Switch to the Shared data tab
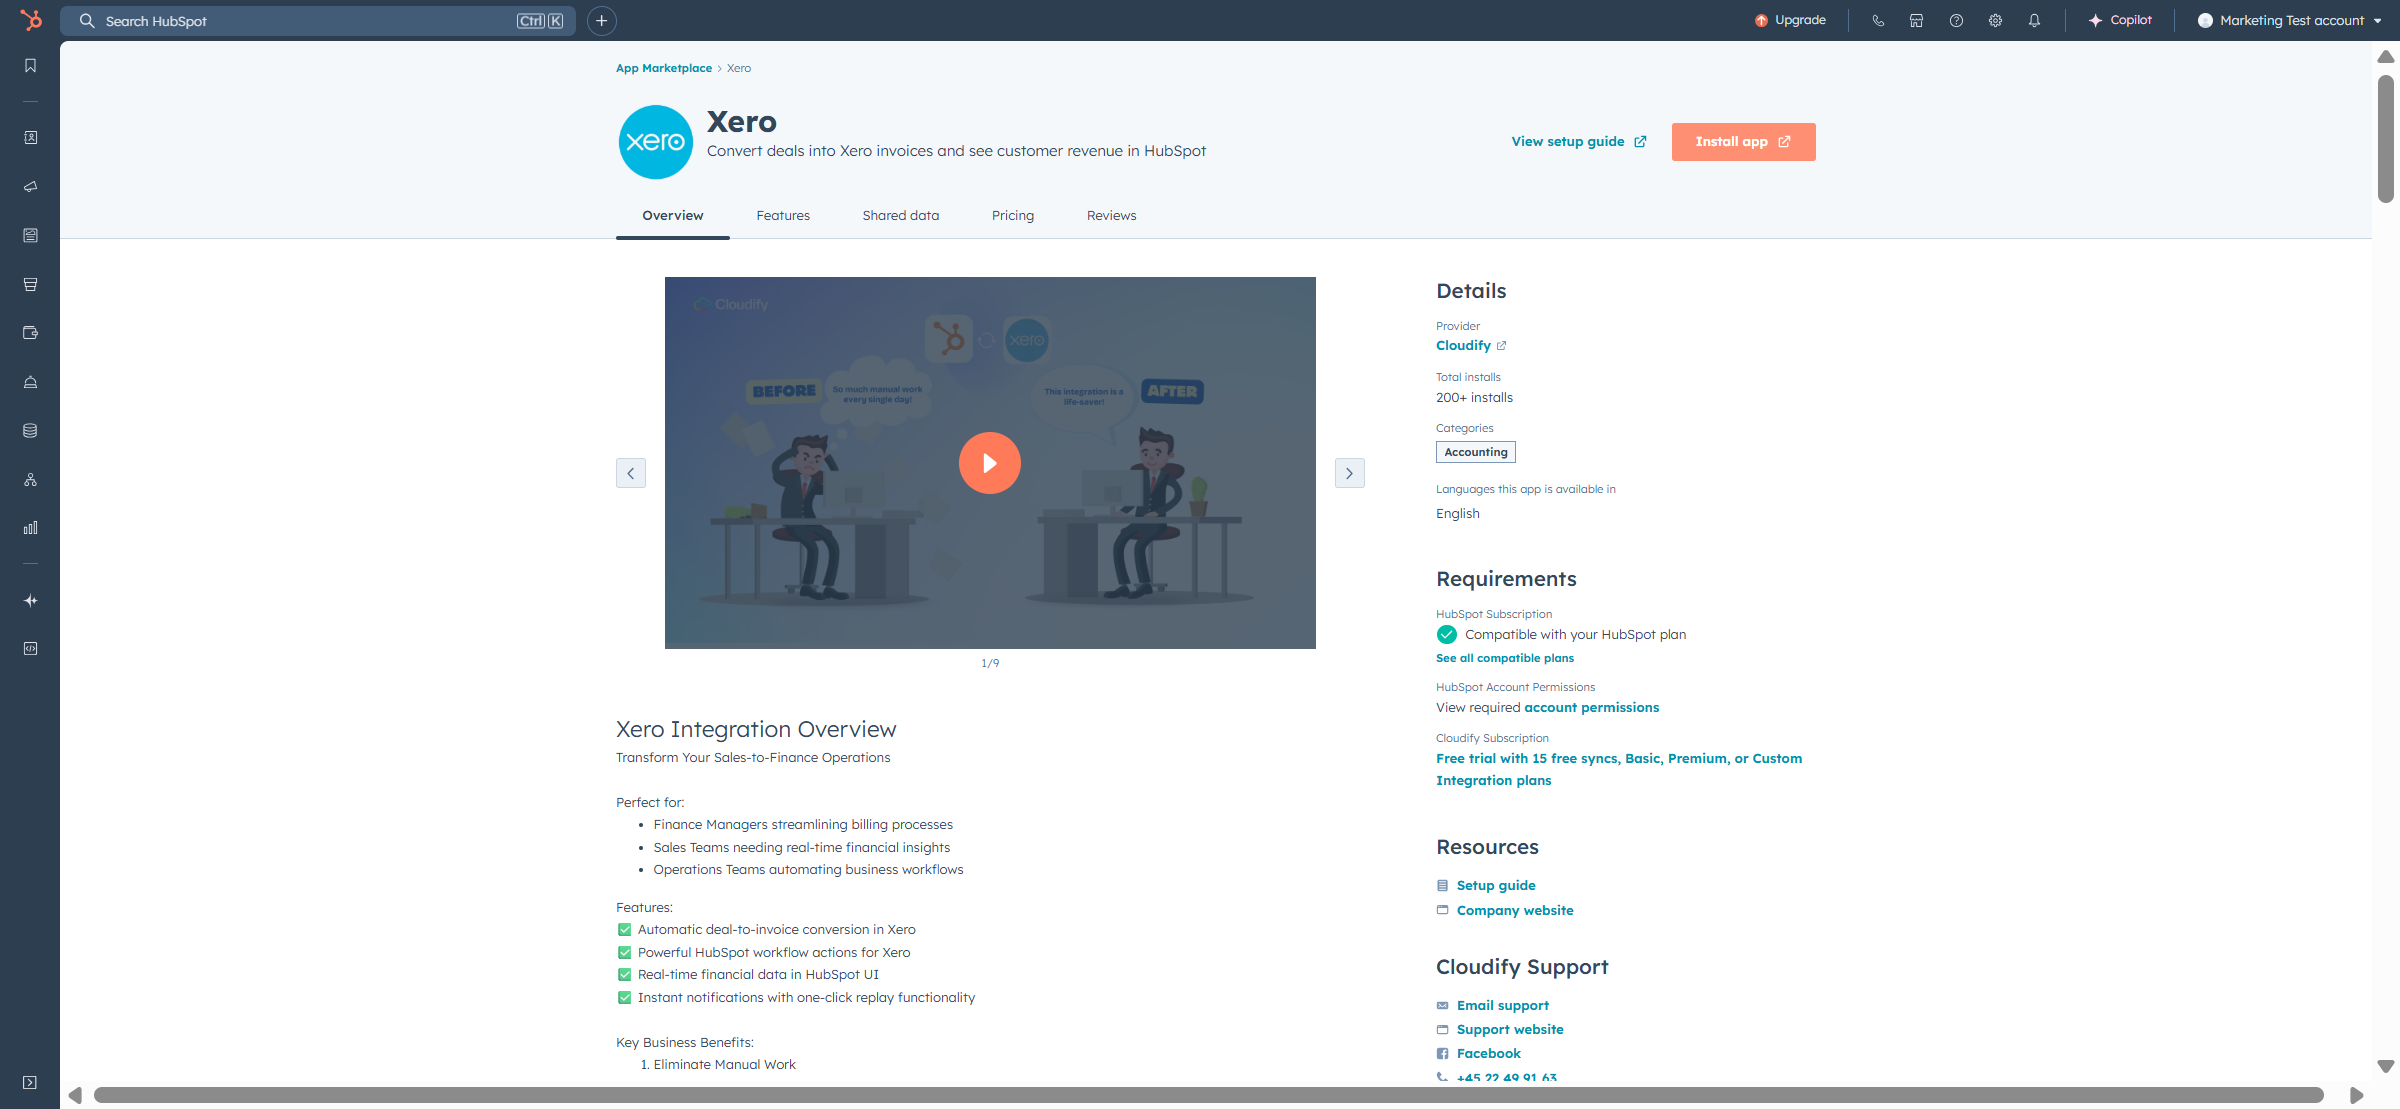This screenshot has height=1109, width=2400. coord(900,216)
